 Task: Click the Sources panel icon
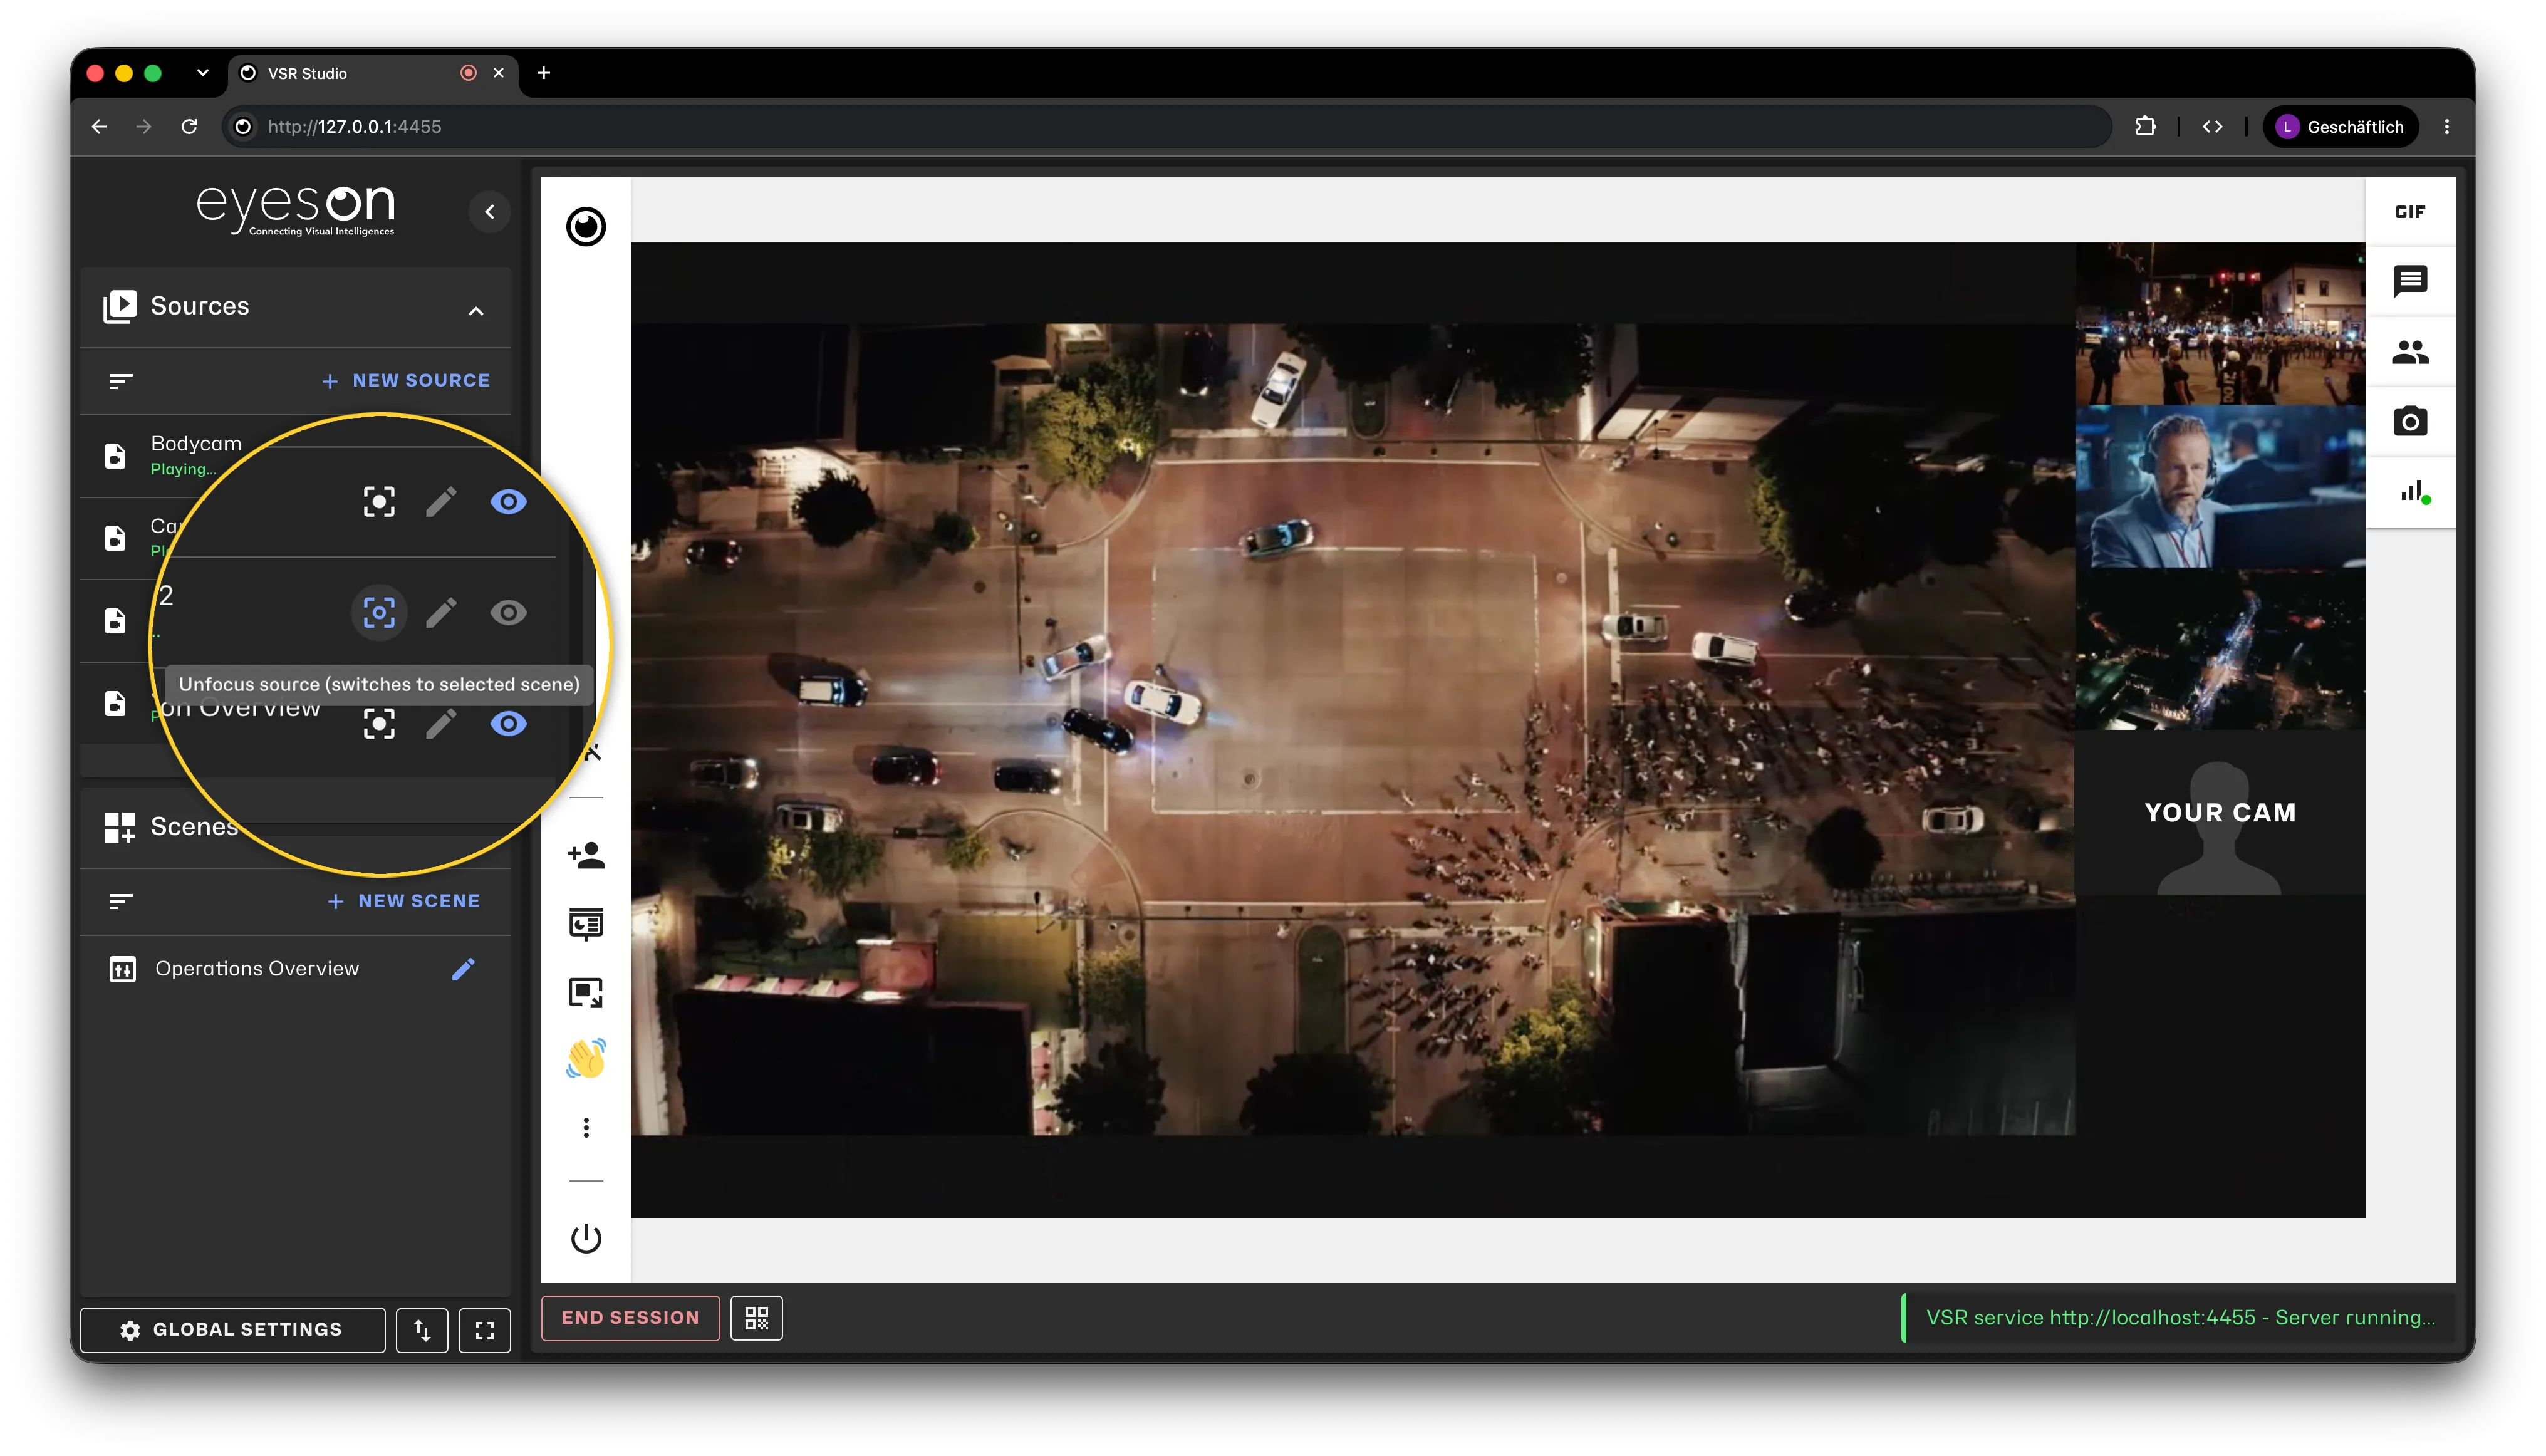tap(120, 306)
